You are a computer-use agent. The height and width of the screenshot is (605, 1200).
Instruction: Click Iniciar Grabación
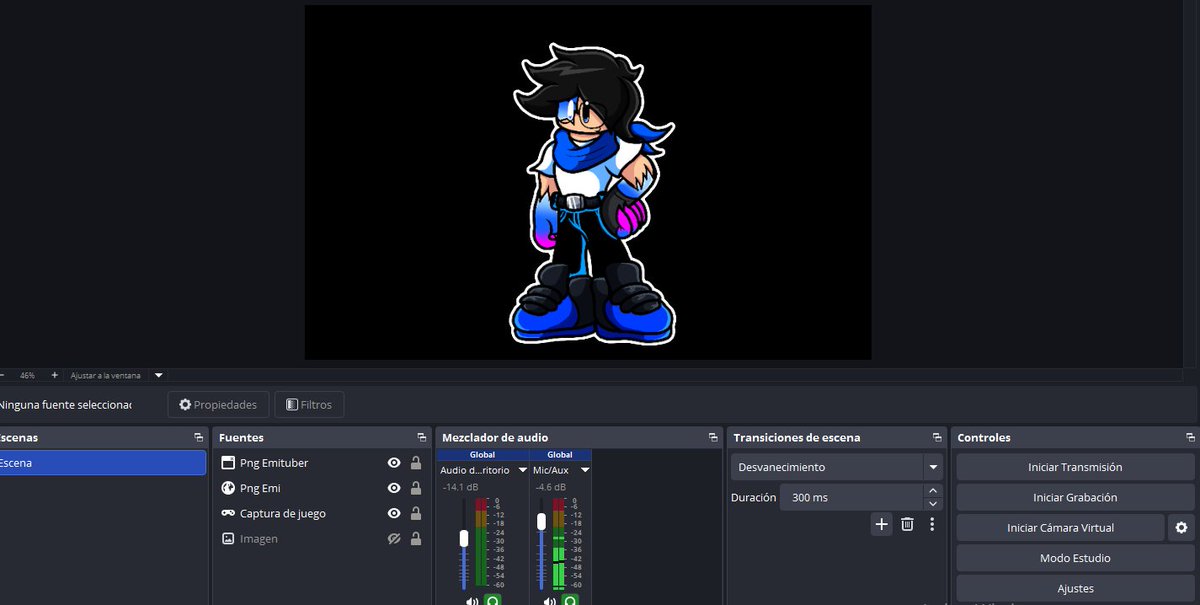1075,497
